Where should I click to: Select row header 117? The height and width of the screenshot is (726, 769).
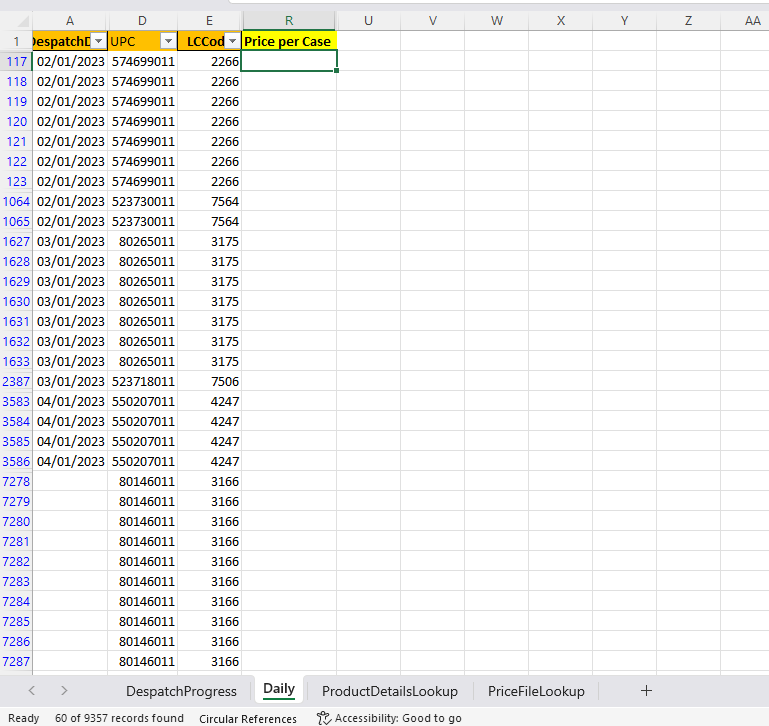(x=16, y=61)
